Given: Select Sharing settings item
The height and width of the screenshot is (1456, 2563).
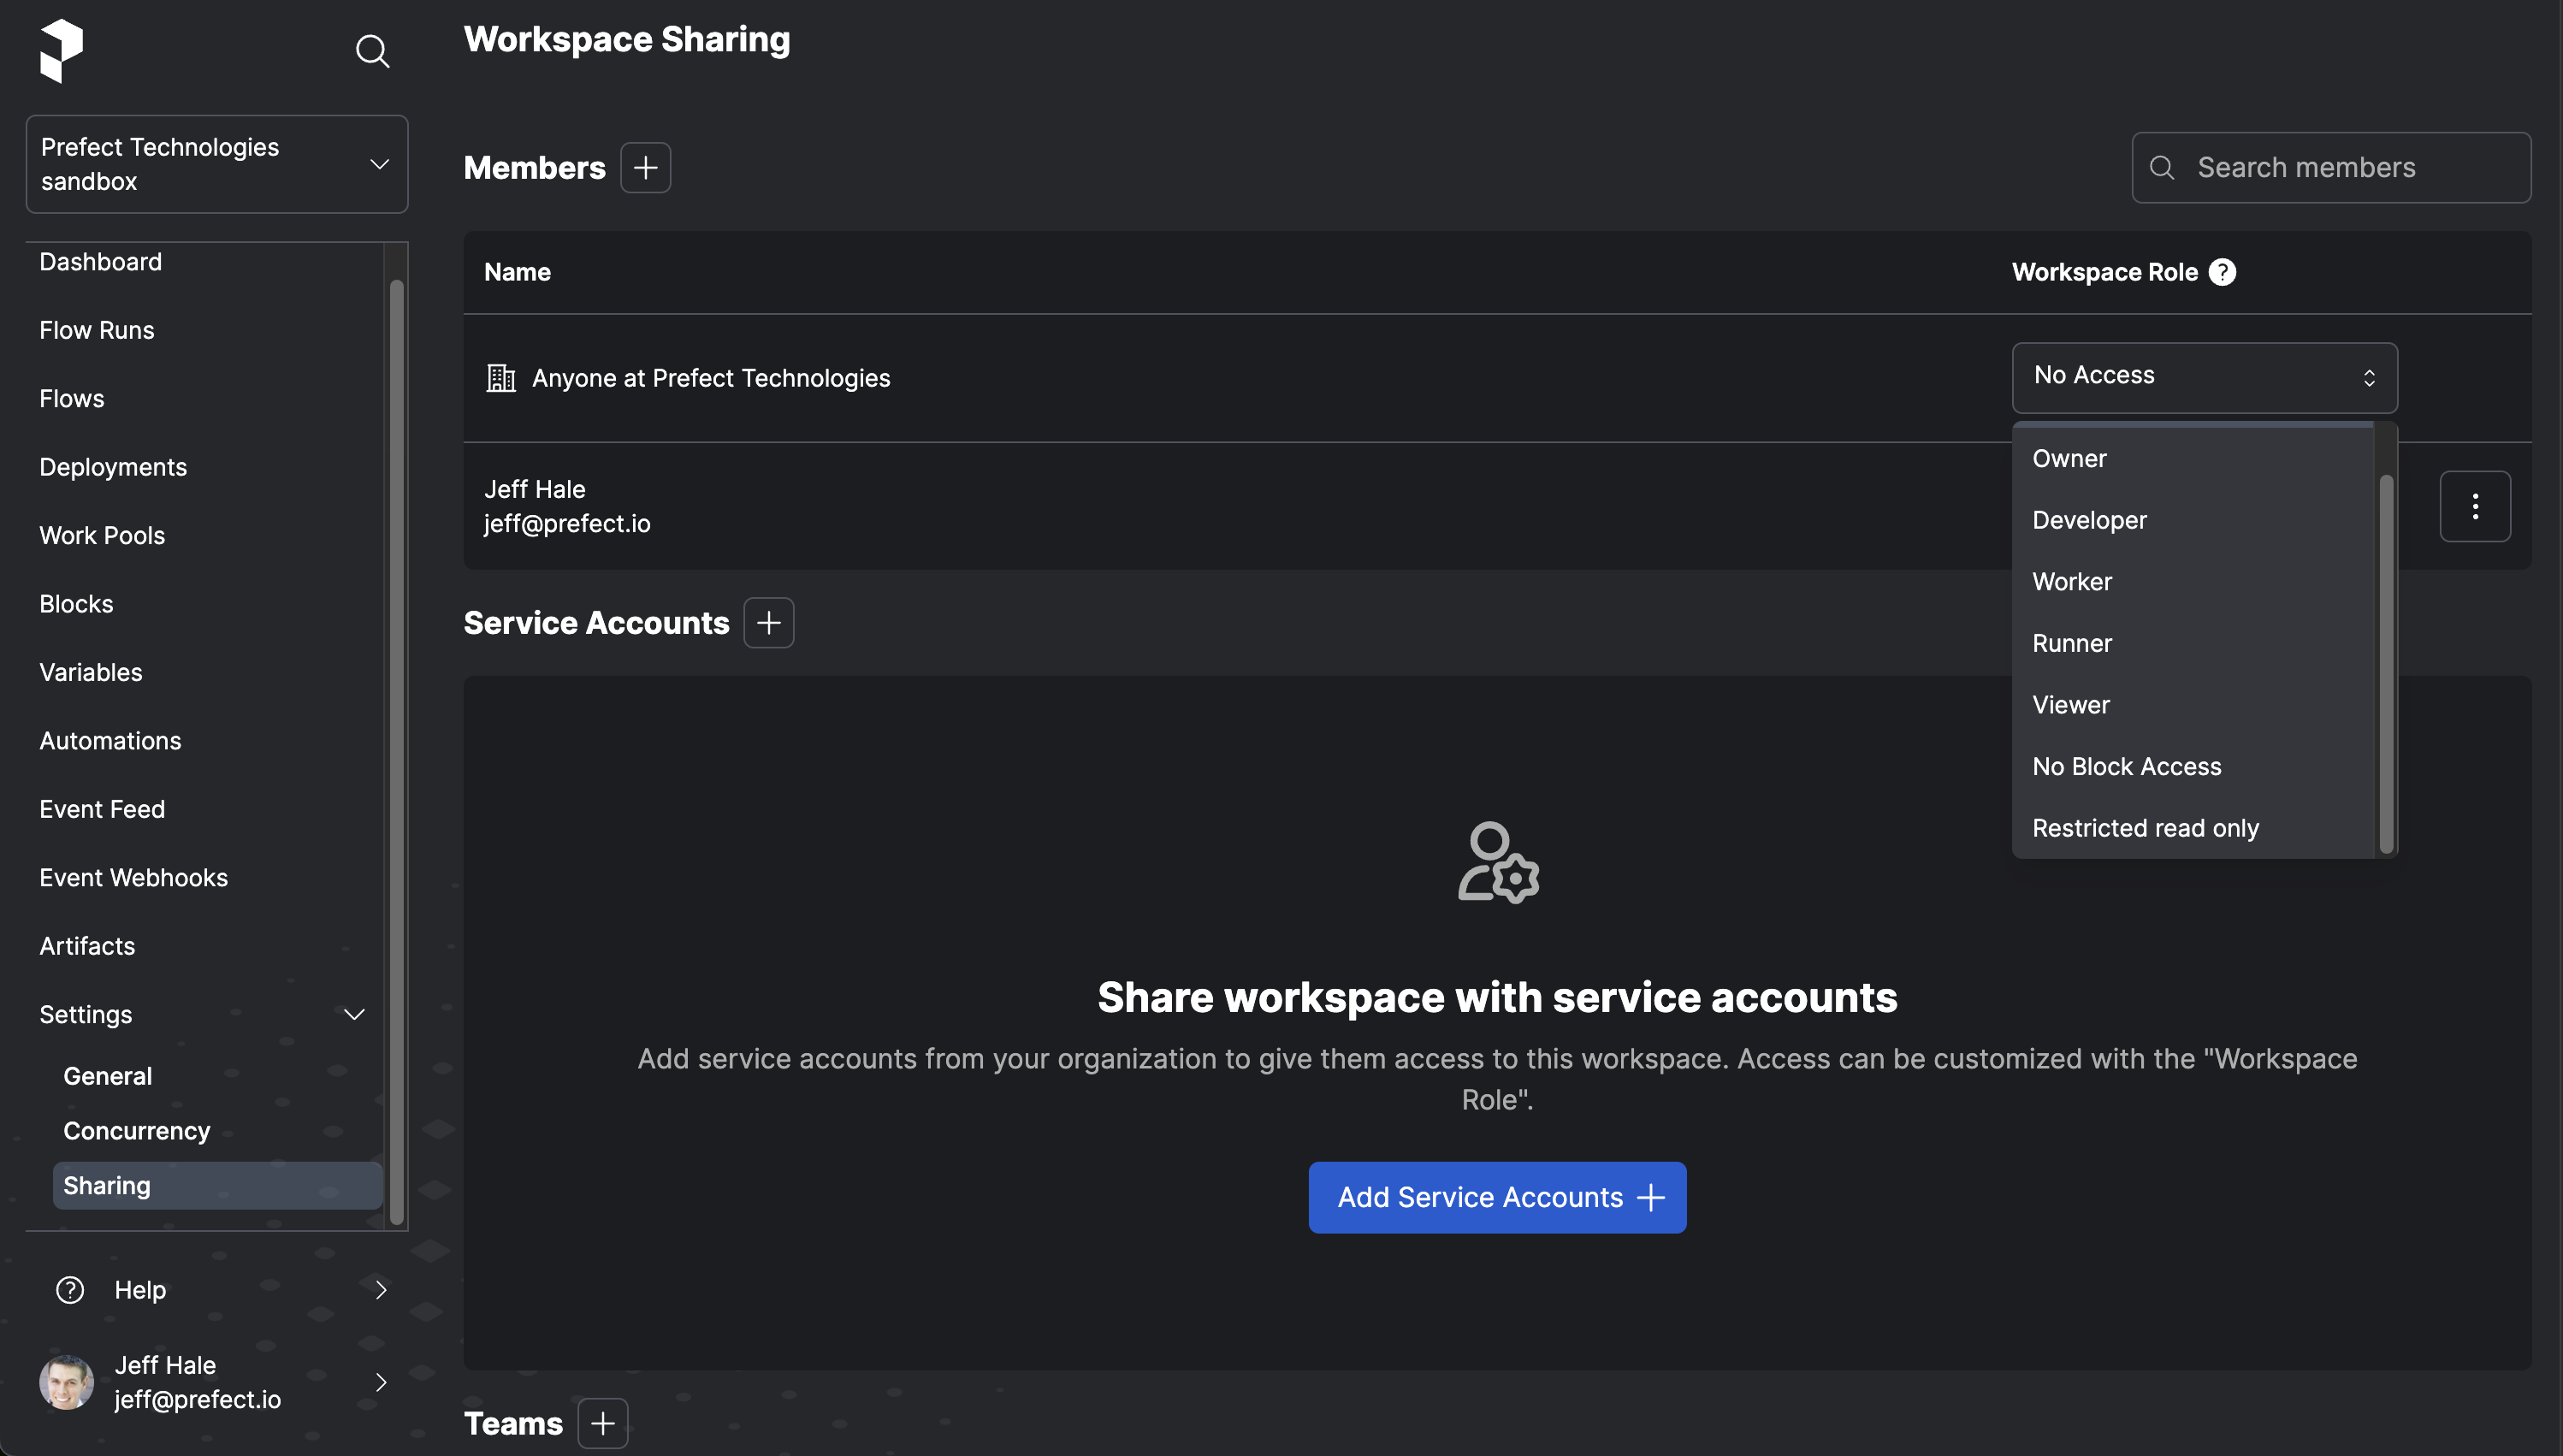Looking at the screenshot, I should point(217,1186).
